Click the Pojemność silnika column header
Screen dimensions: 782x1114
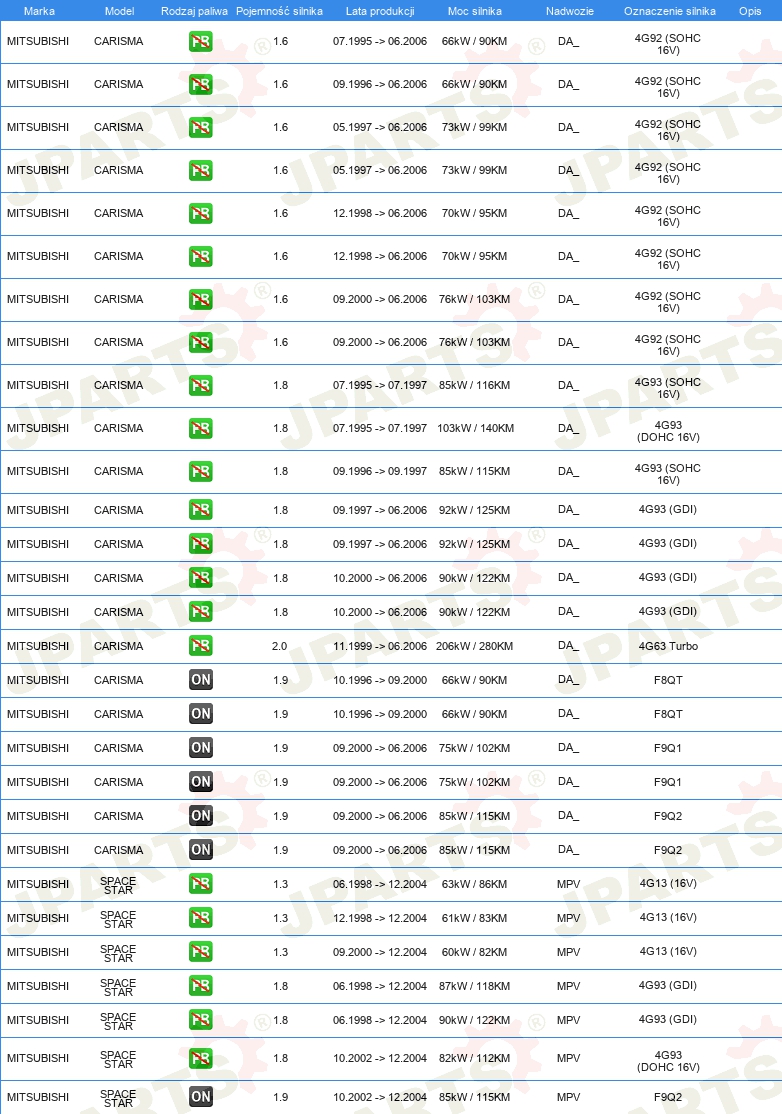[x=279, y=11]
